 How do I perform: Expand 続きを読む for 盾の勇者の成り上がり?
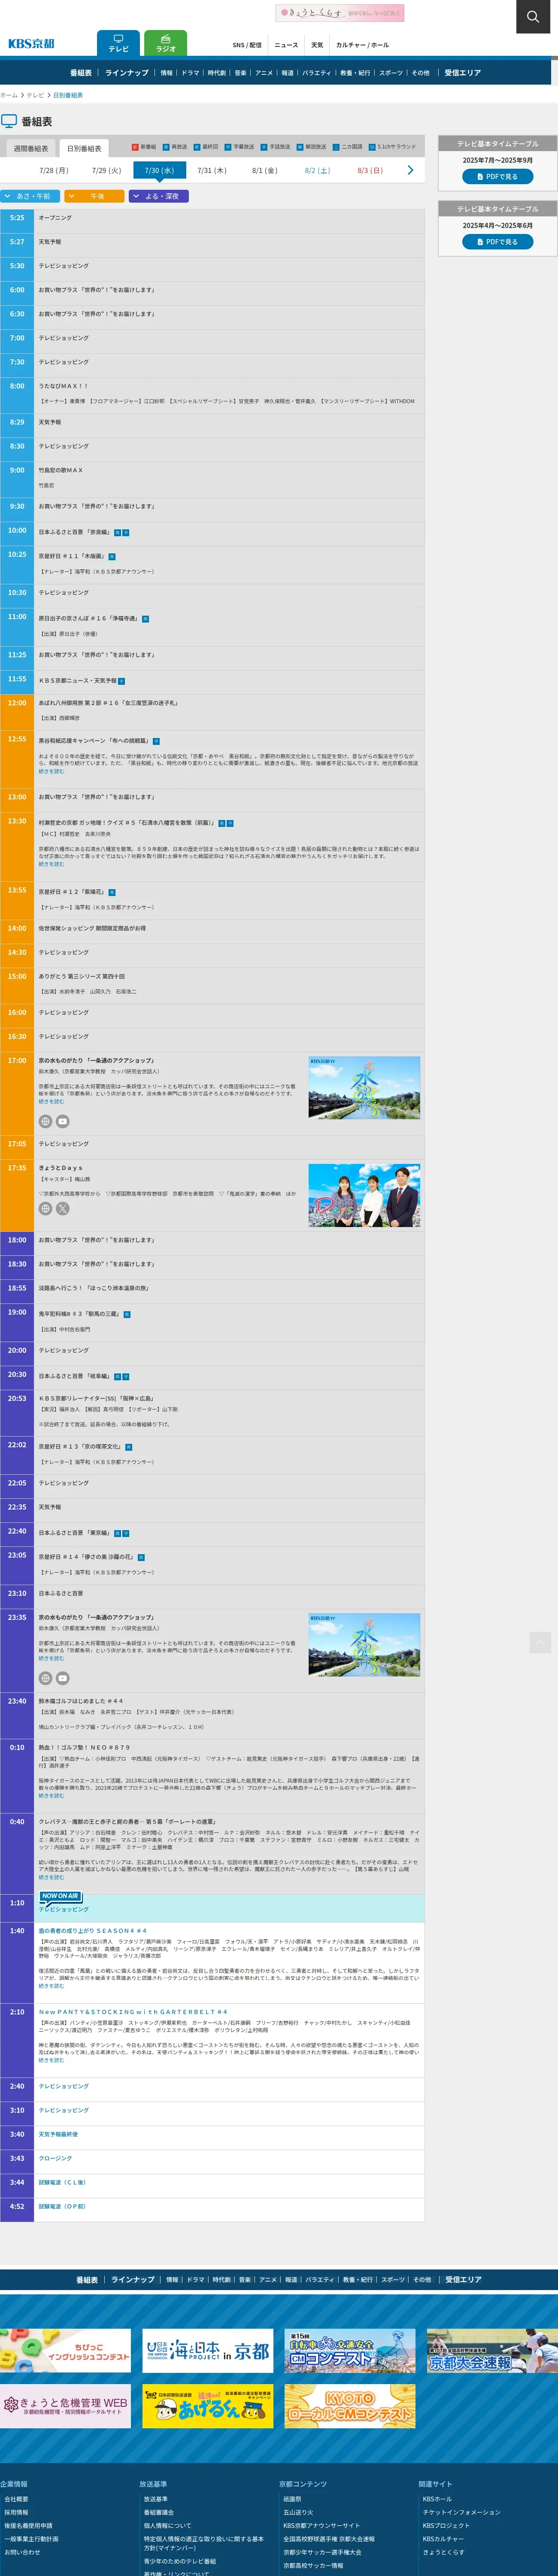[51, 1986]
